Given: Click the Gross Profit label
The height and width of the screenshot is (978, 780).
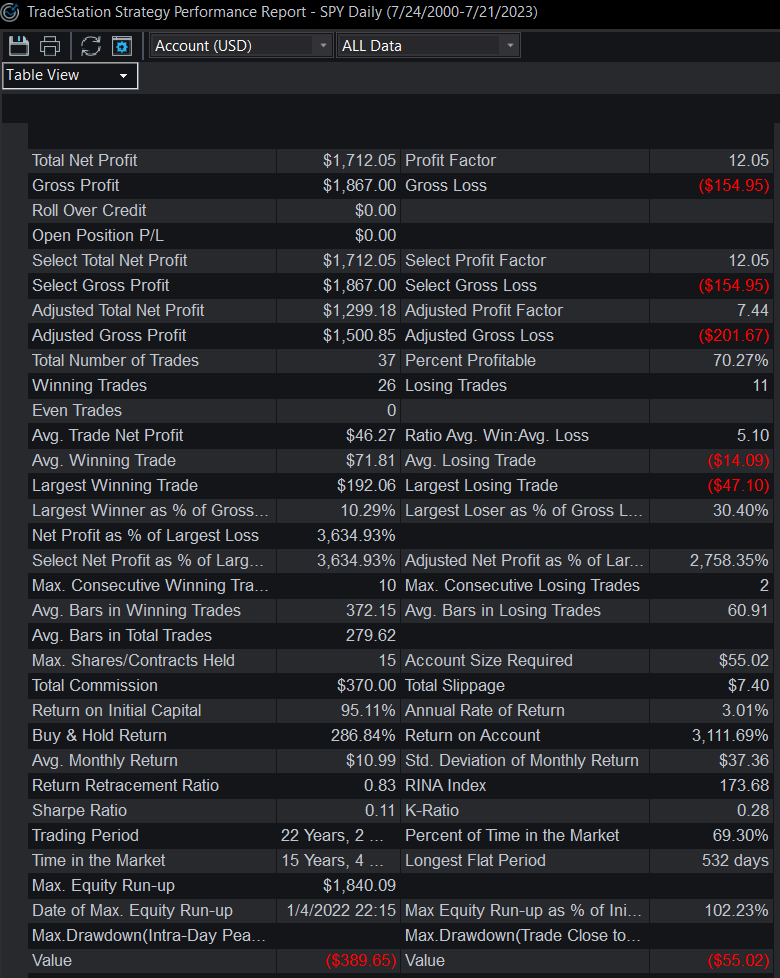Looking at the screenshot, I should (75, 185).
